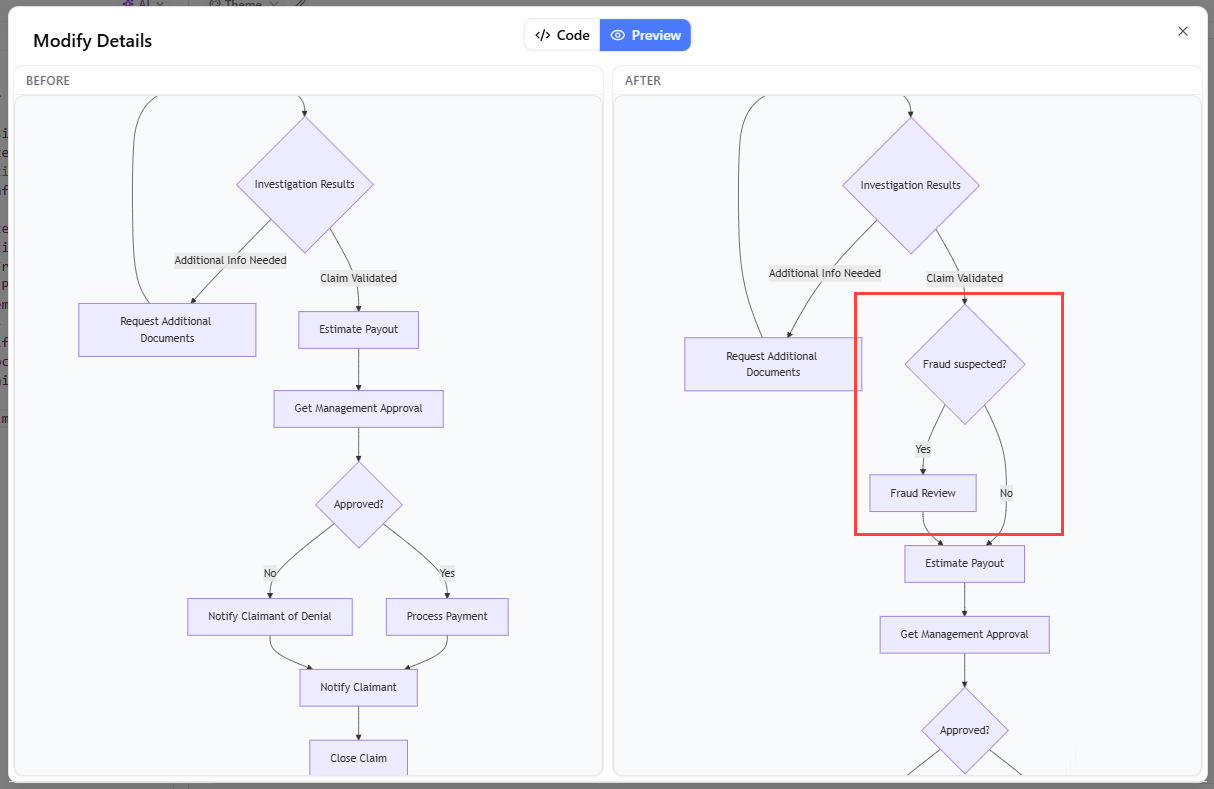
Task: Click the Notify Claimant of Denial node
Action: tap(269, 616)
